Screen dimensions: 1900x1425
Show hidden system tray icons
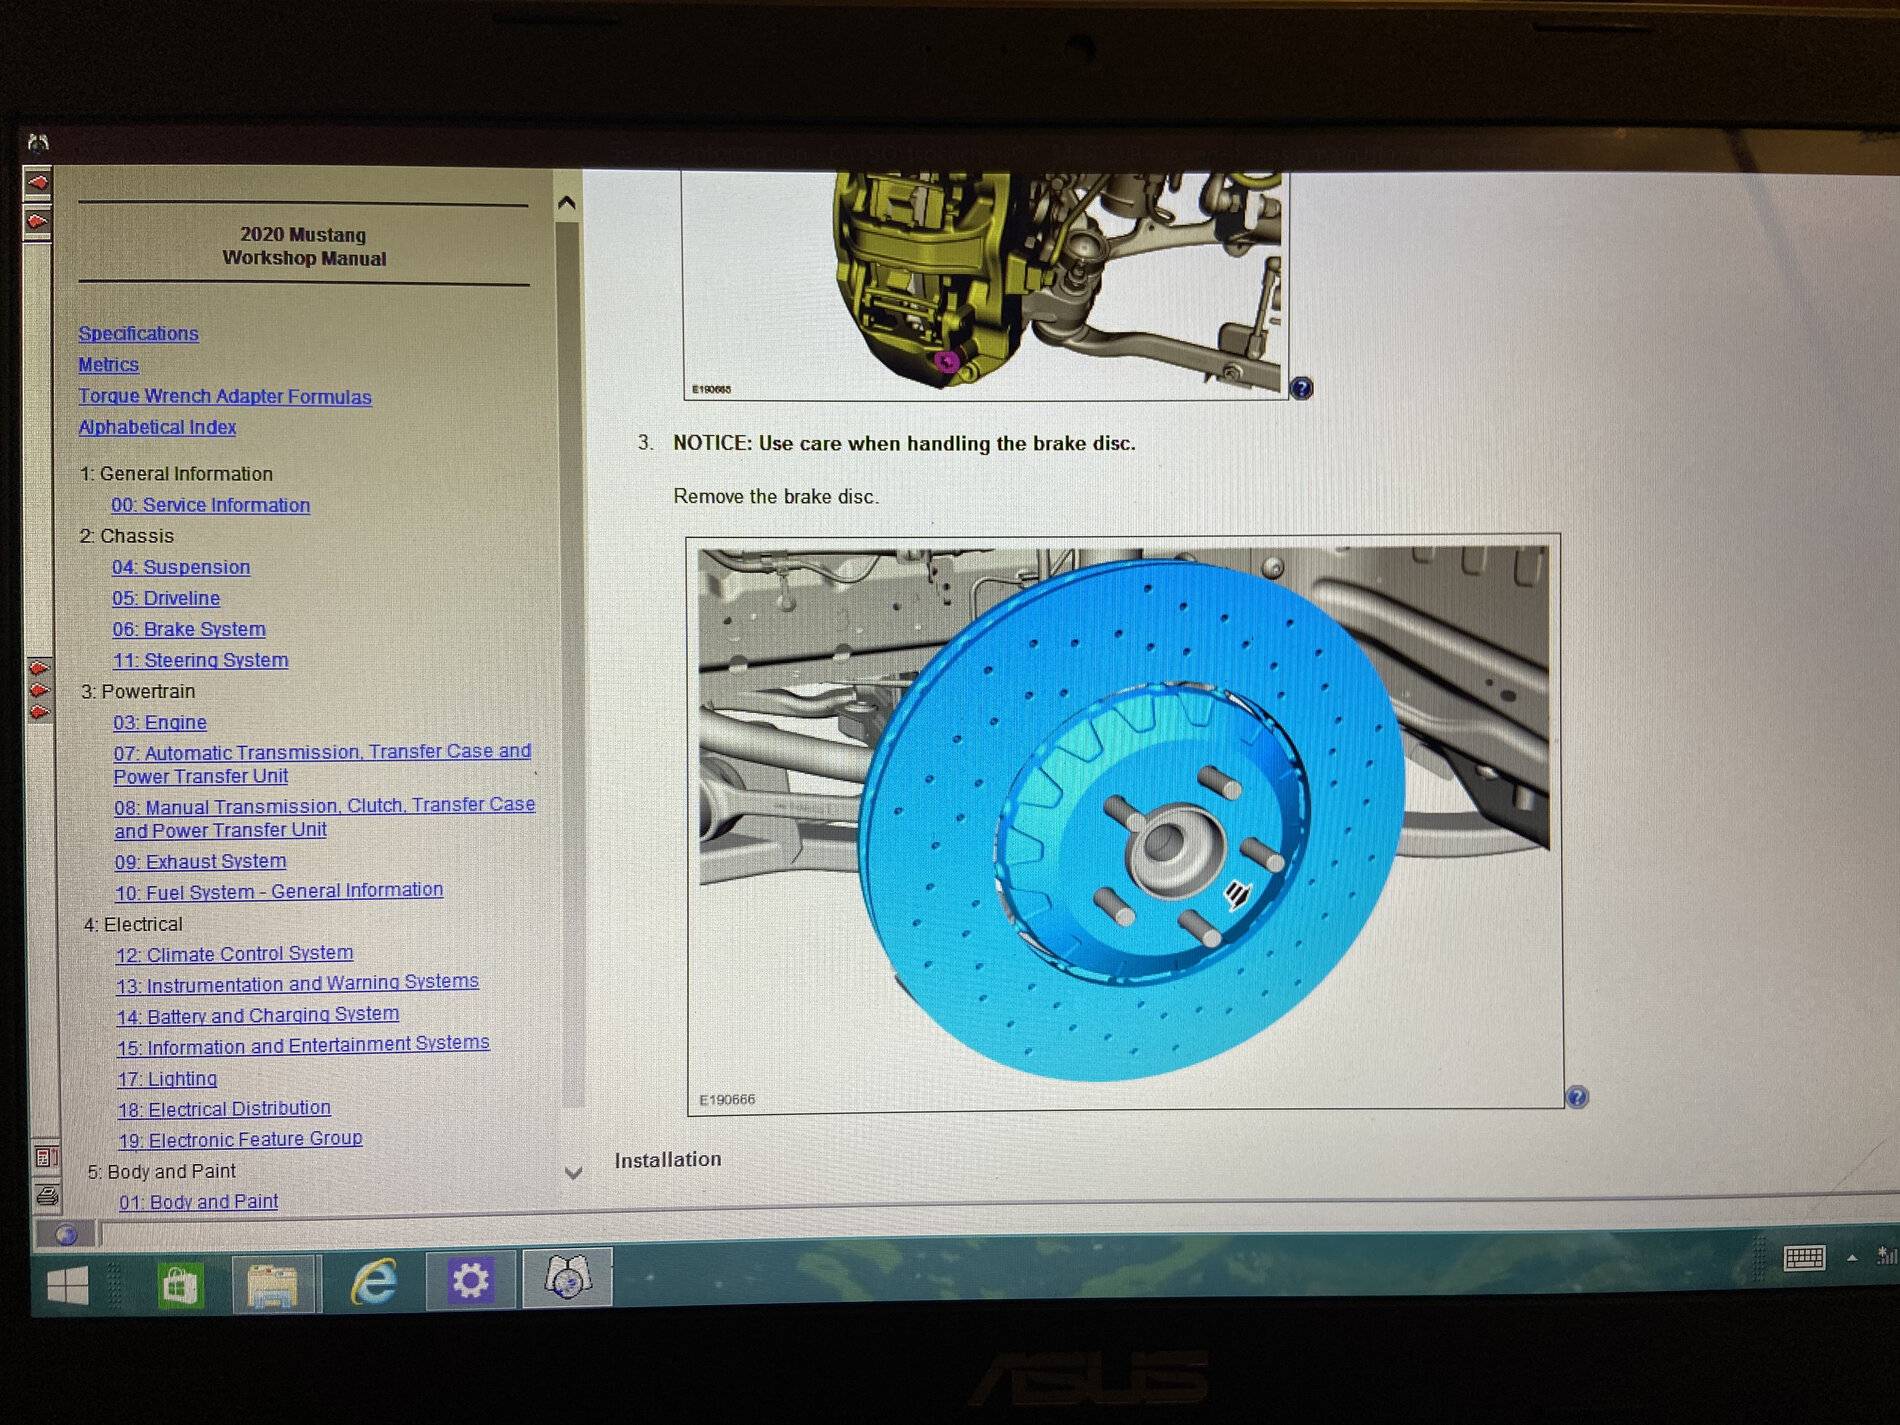click(1852, 1258)
